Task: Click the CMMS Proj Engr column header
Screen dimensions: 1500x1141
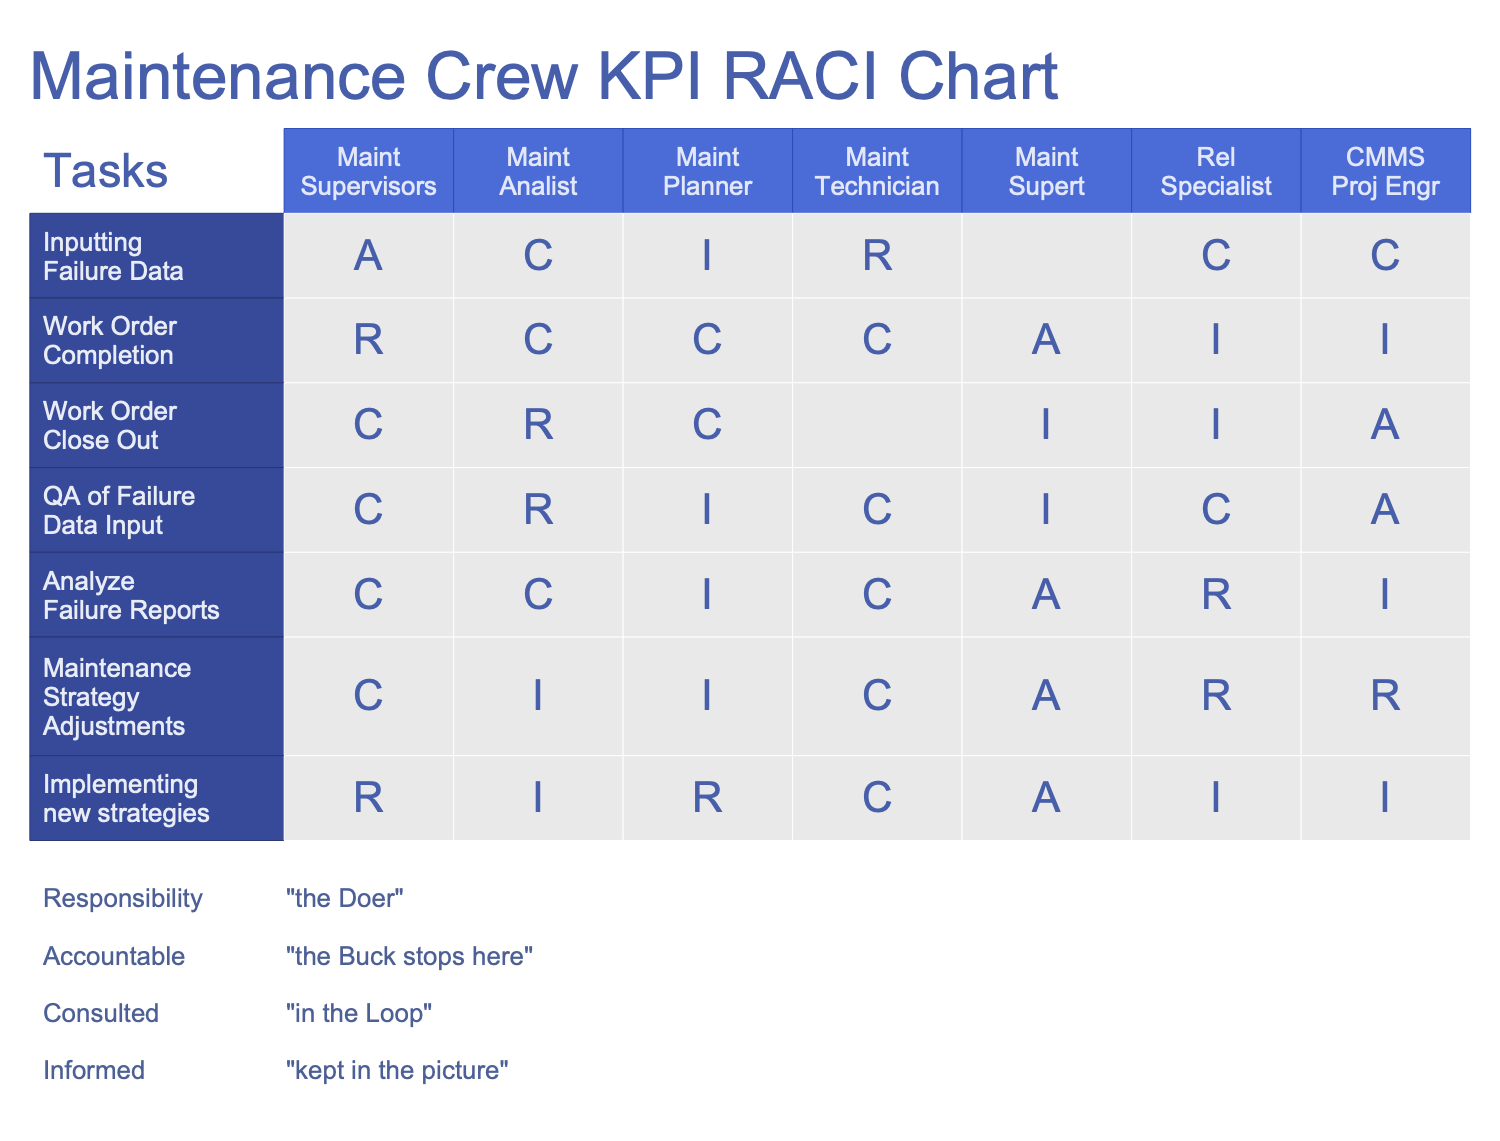Action: (1385, 171)
